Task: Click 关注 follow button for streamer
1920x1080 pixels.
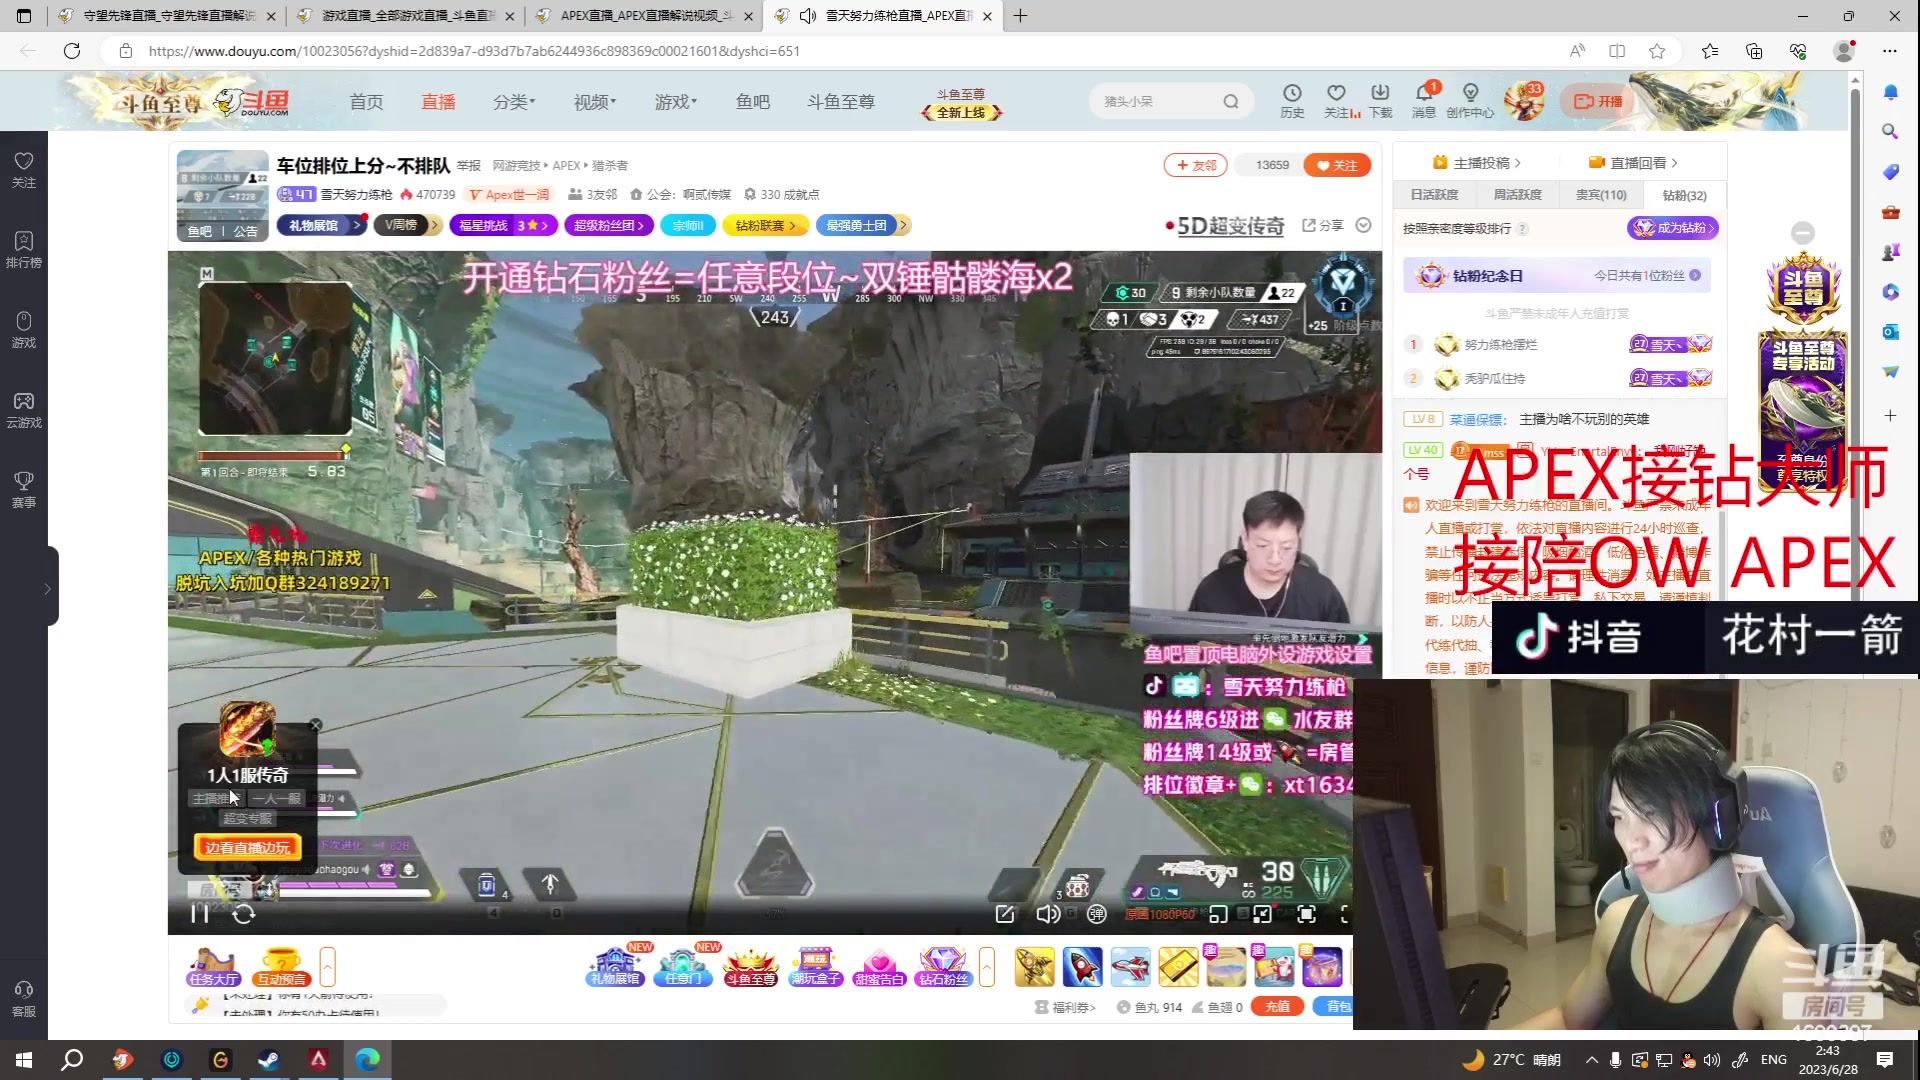Action: pyautogui.click(x=1337, y=165)
